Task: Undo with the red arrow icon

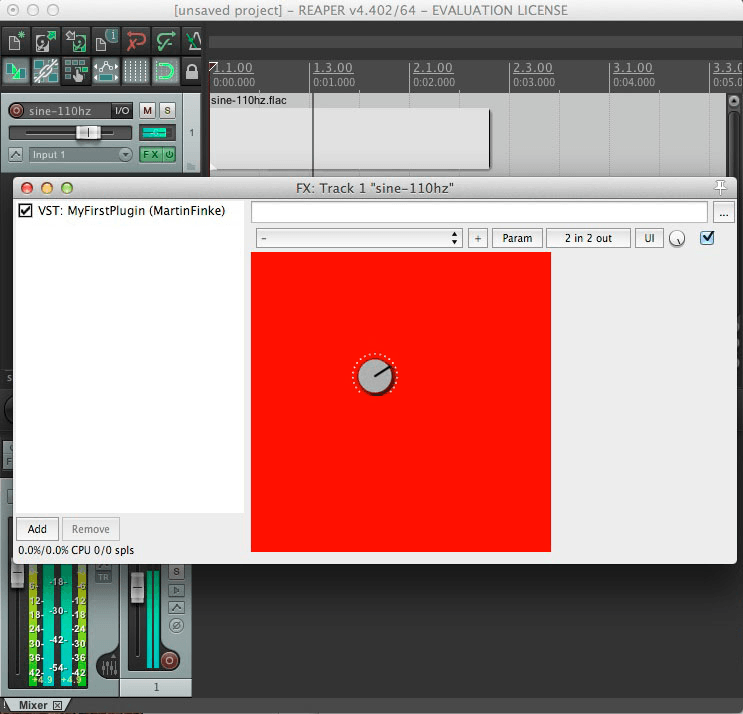Action: tap(135, 41)
